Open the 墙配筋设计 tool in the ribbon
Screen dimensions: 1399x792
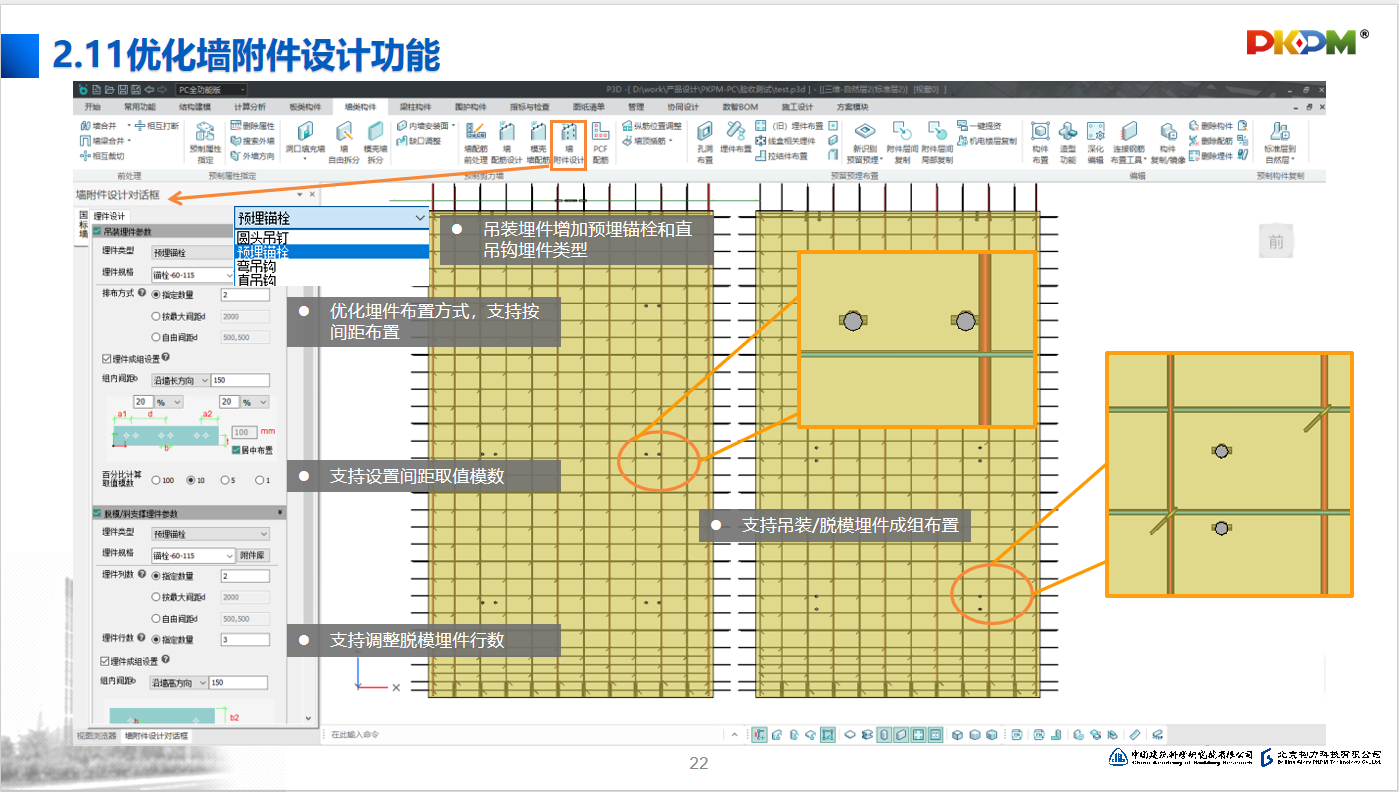506,142
